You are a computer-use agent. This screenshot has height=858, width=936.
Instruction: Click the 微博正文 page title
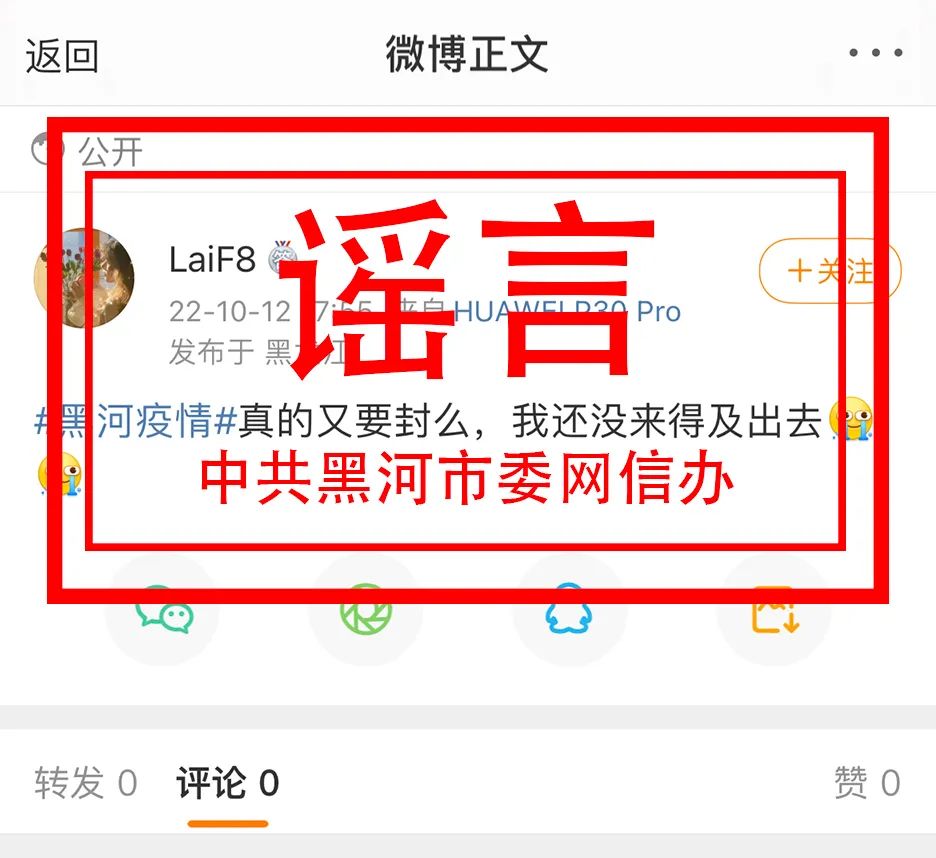(x=467, y=55)
